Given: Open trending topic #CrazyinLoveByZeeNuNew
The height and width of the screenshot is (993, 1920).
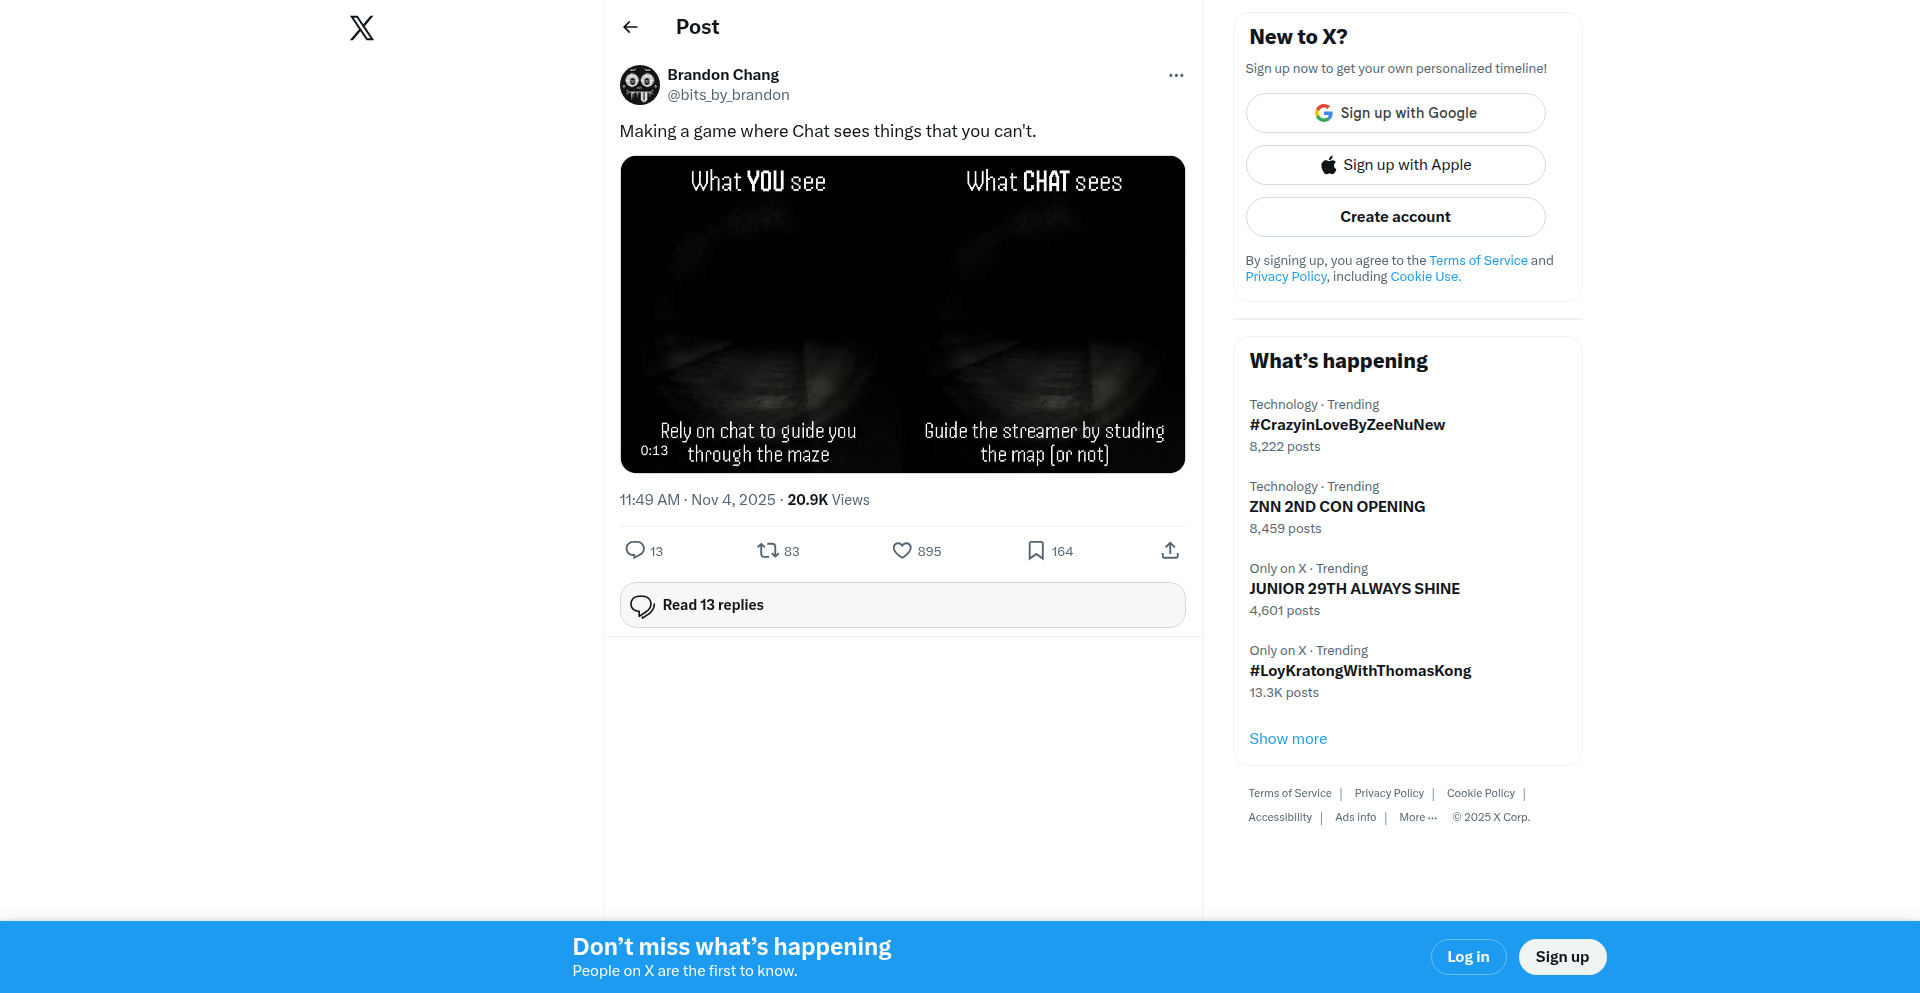Looking at the screenshot, I should 1347,425.
